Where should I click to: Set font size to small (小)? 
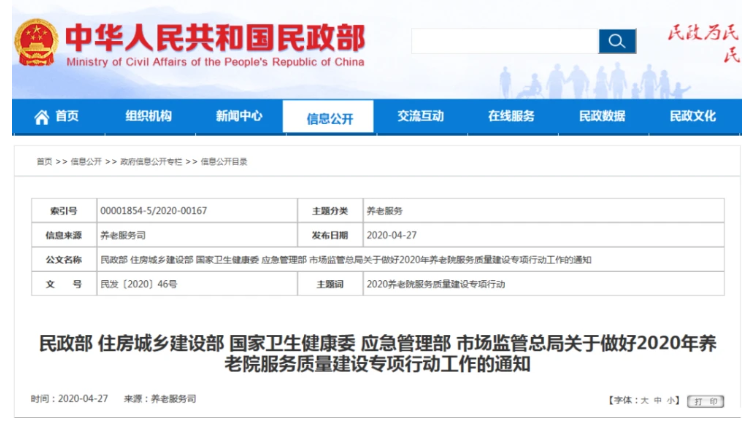point(672,400)
